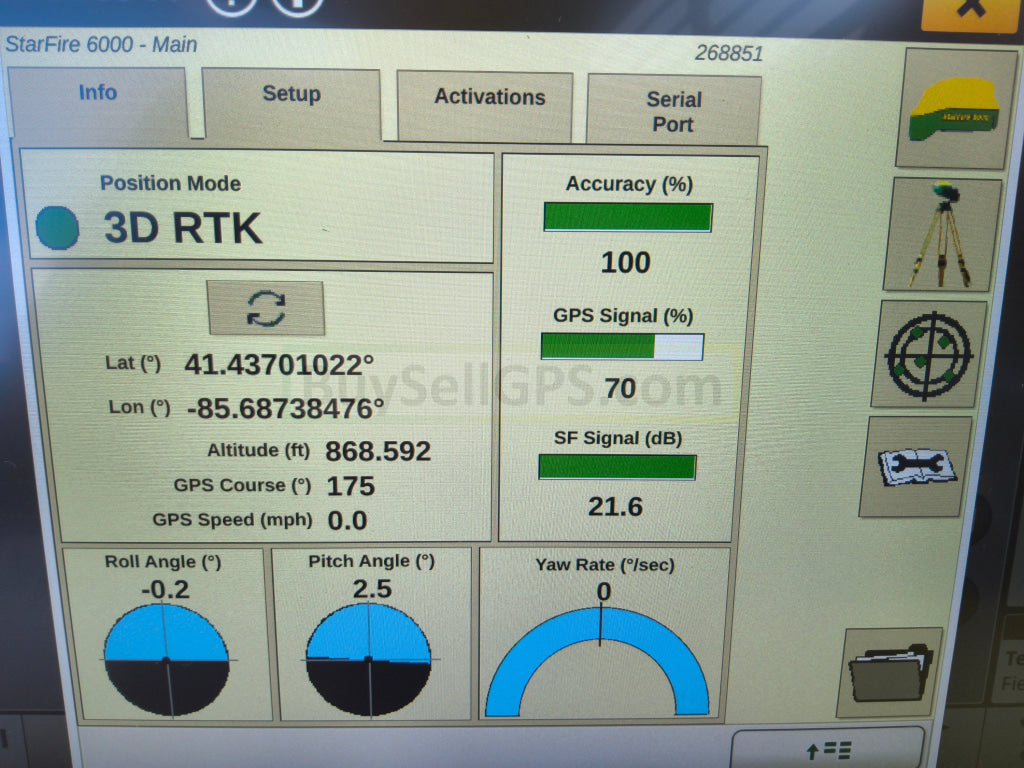Close the screen with the orange X

click(x=970, y=10)
